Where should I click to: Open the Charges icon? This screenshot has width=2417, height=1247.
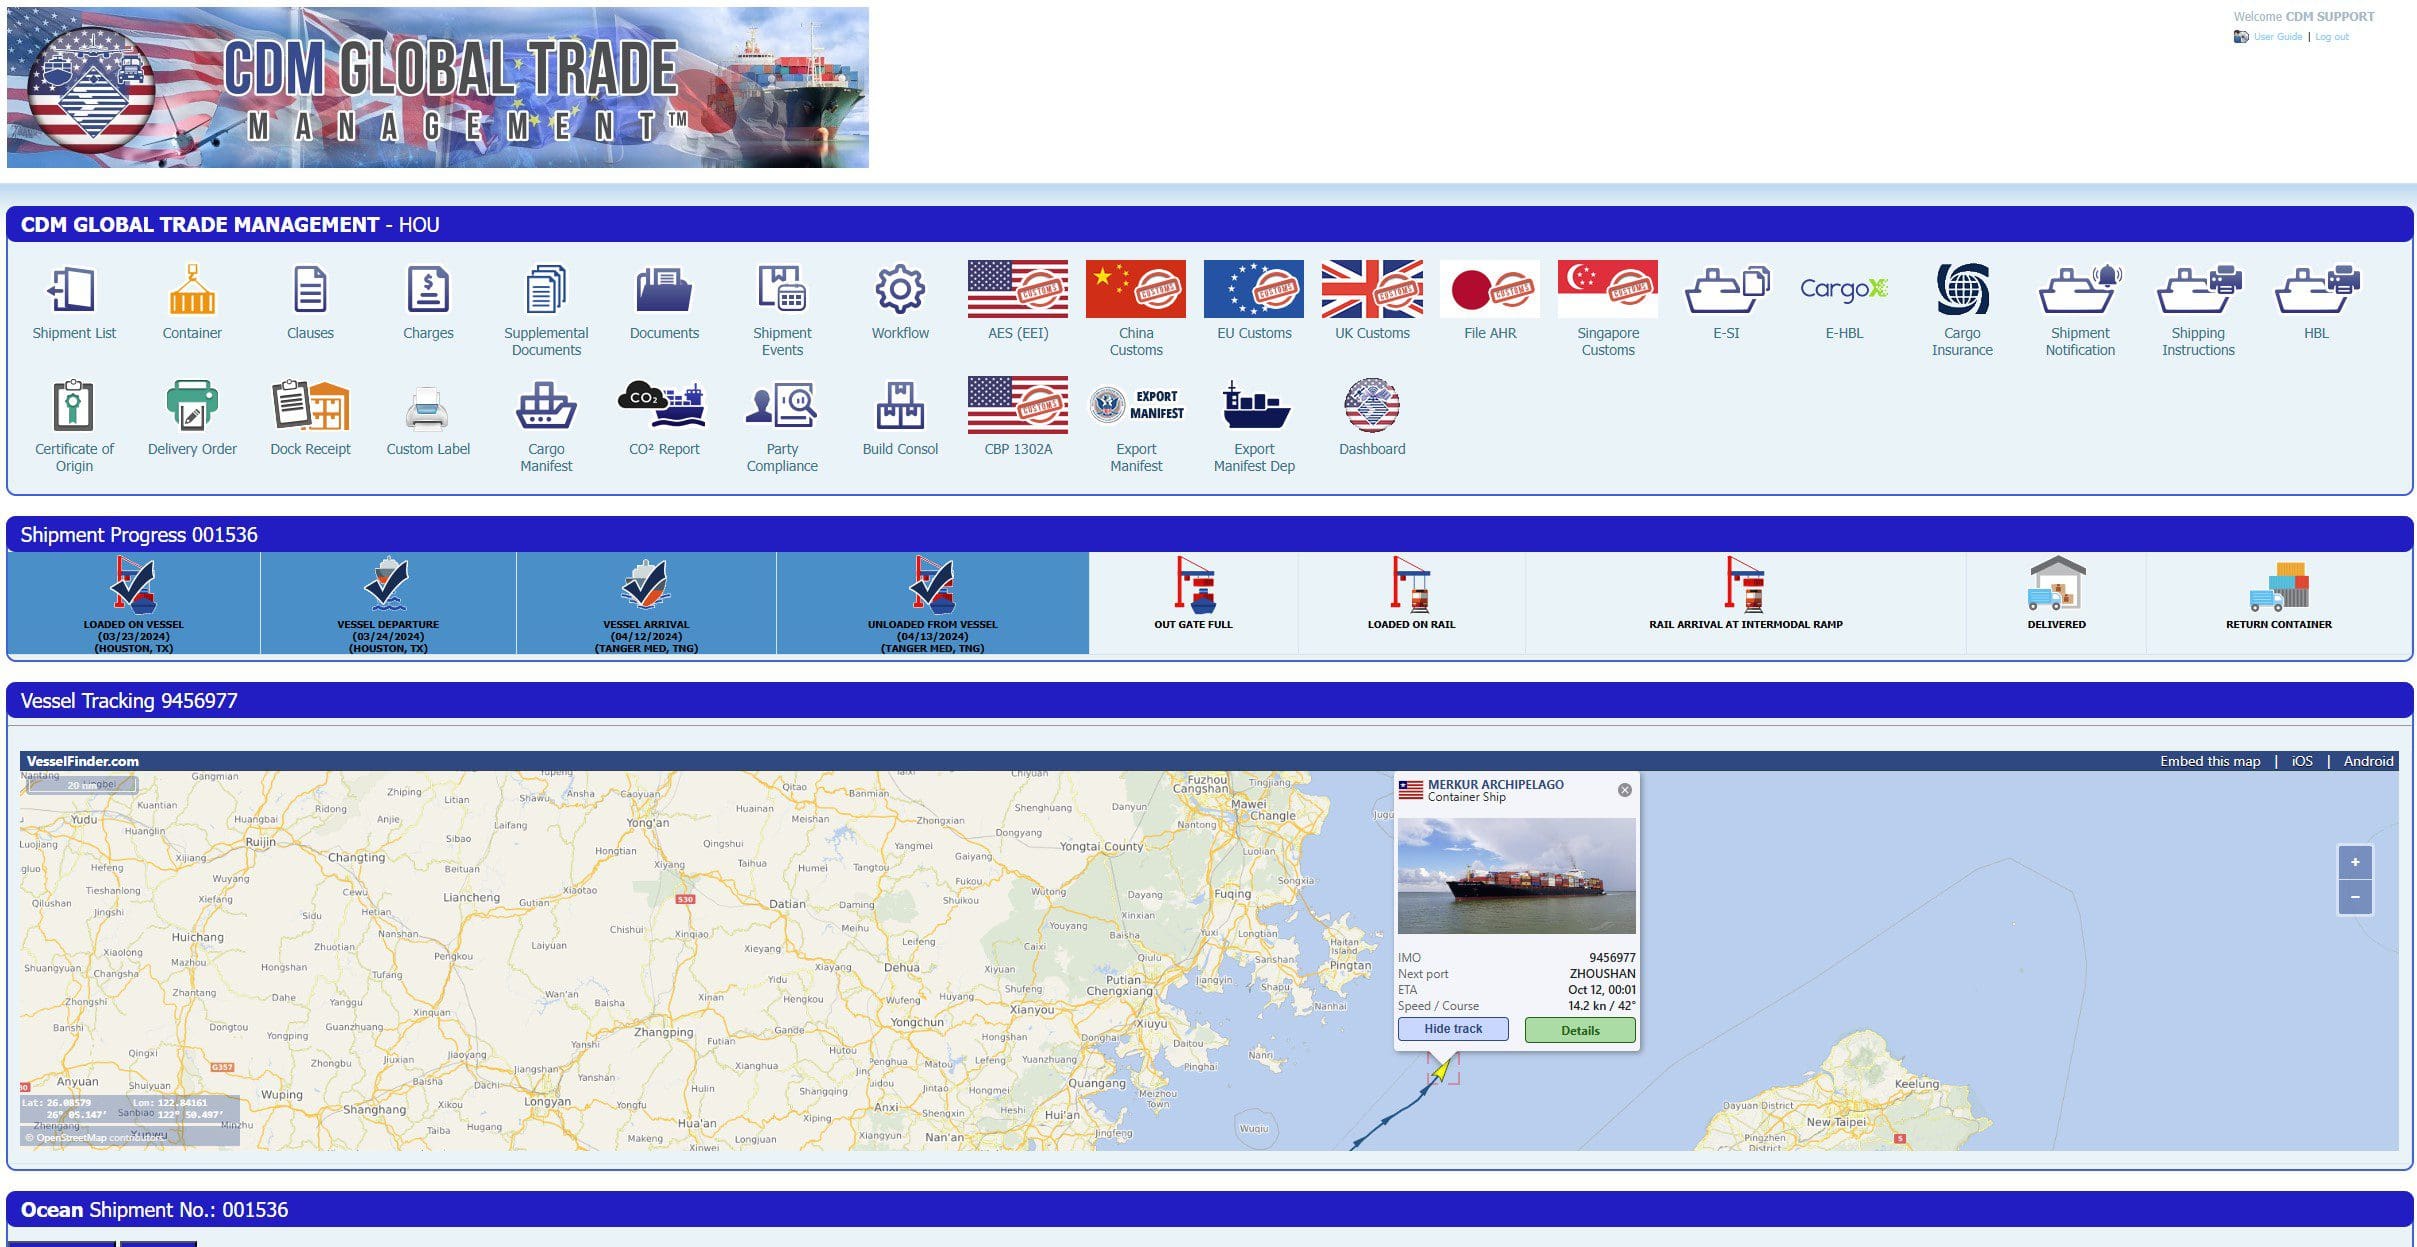pyautogui.click(x=428, y=290)
